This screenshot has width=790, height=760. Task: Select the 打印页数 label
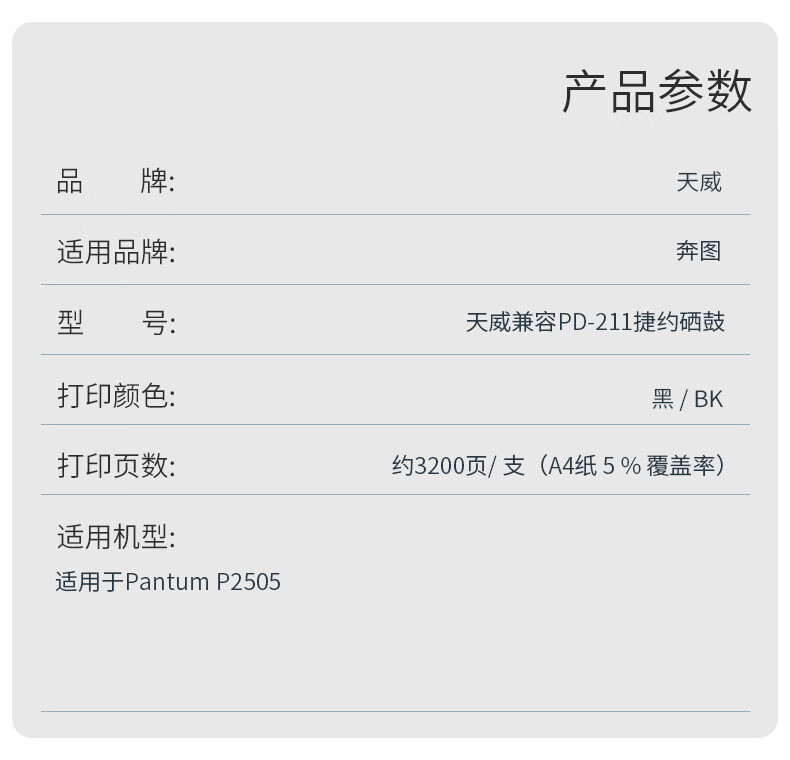pos(116,465)
